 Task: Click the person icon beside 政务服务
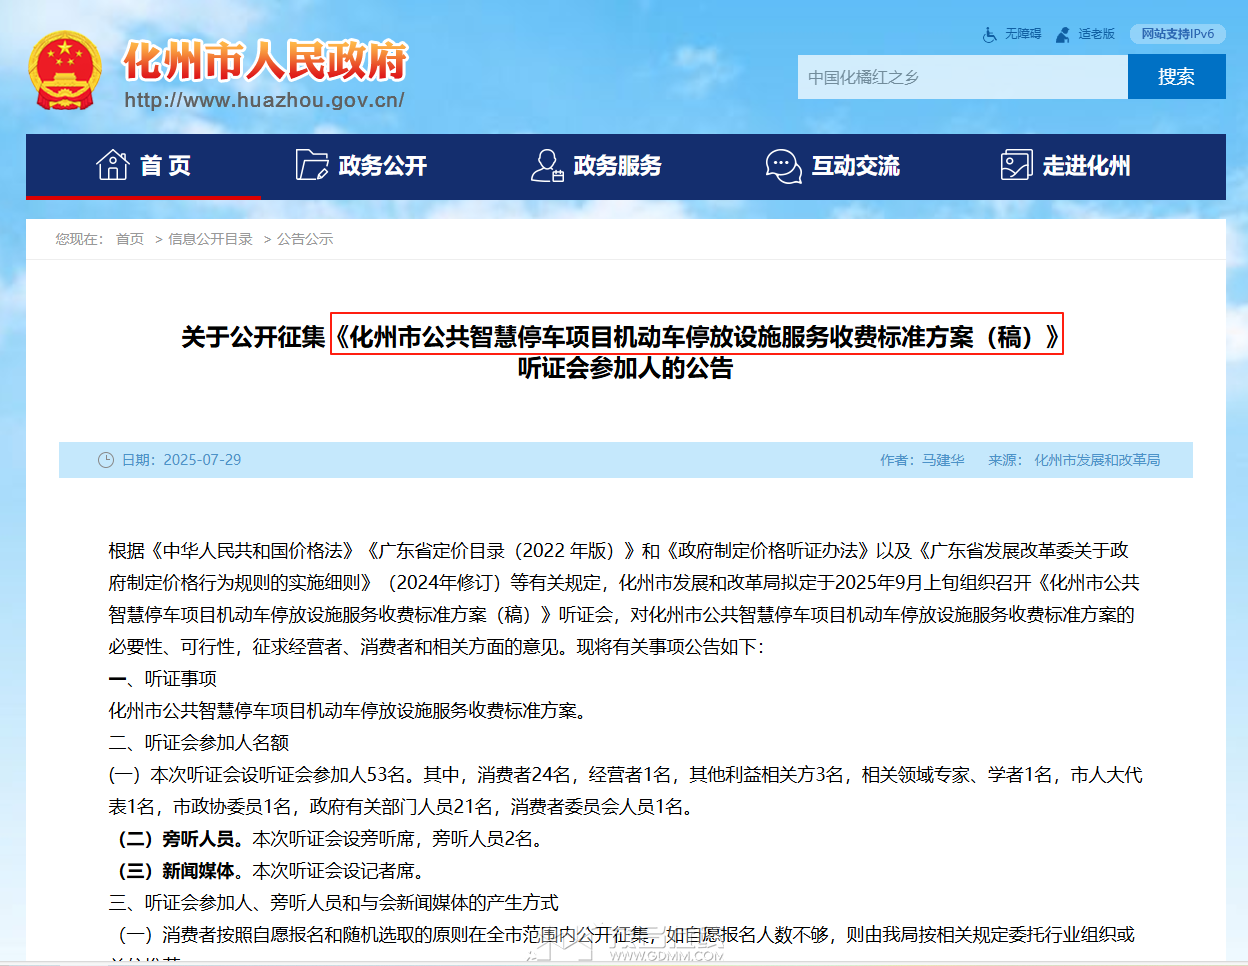(547, 165)
